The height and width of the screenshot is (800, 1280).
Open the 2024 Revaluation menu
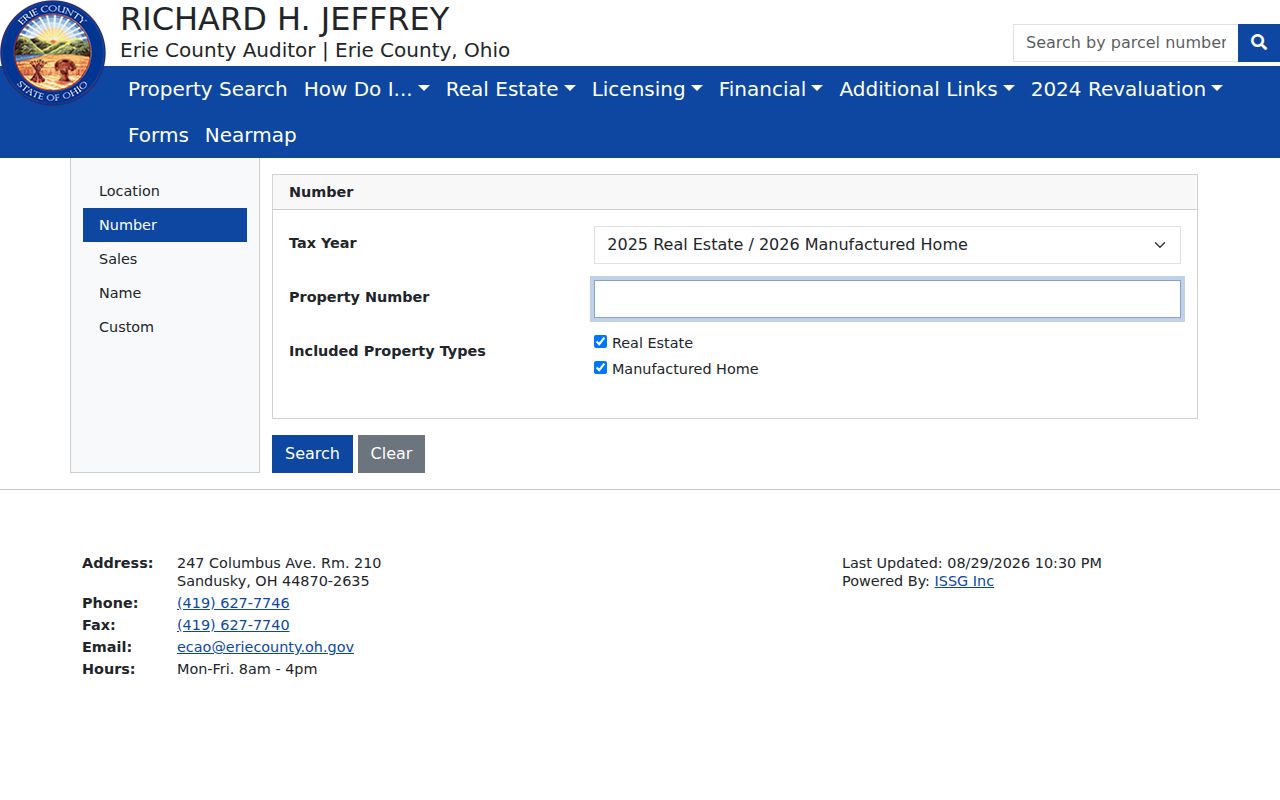point(1127,89)
